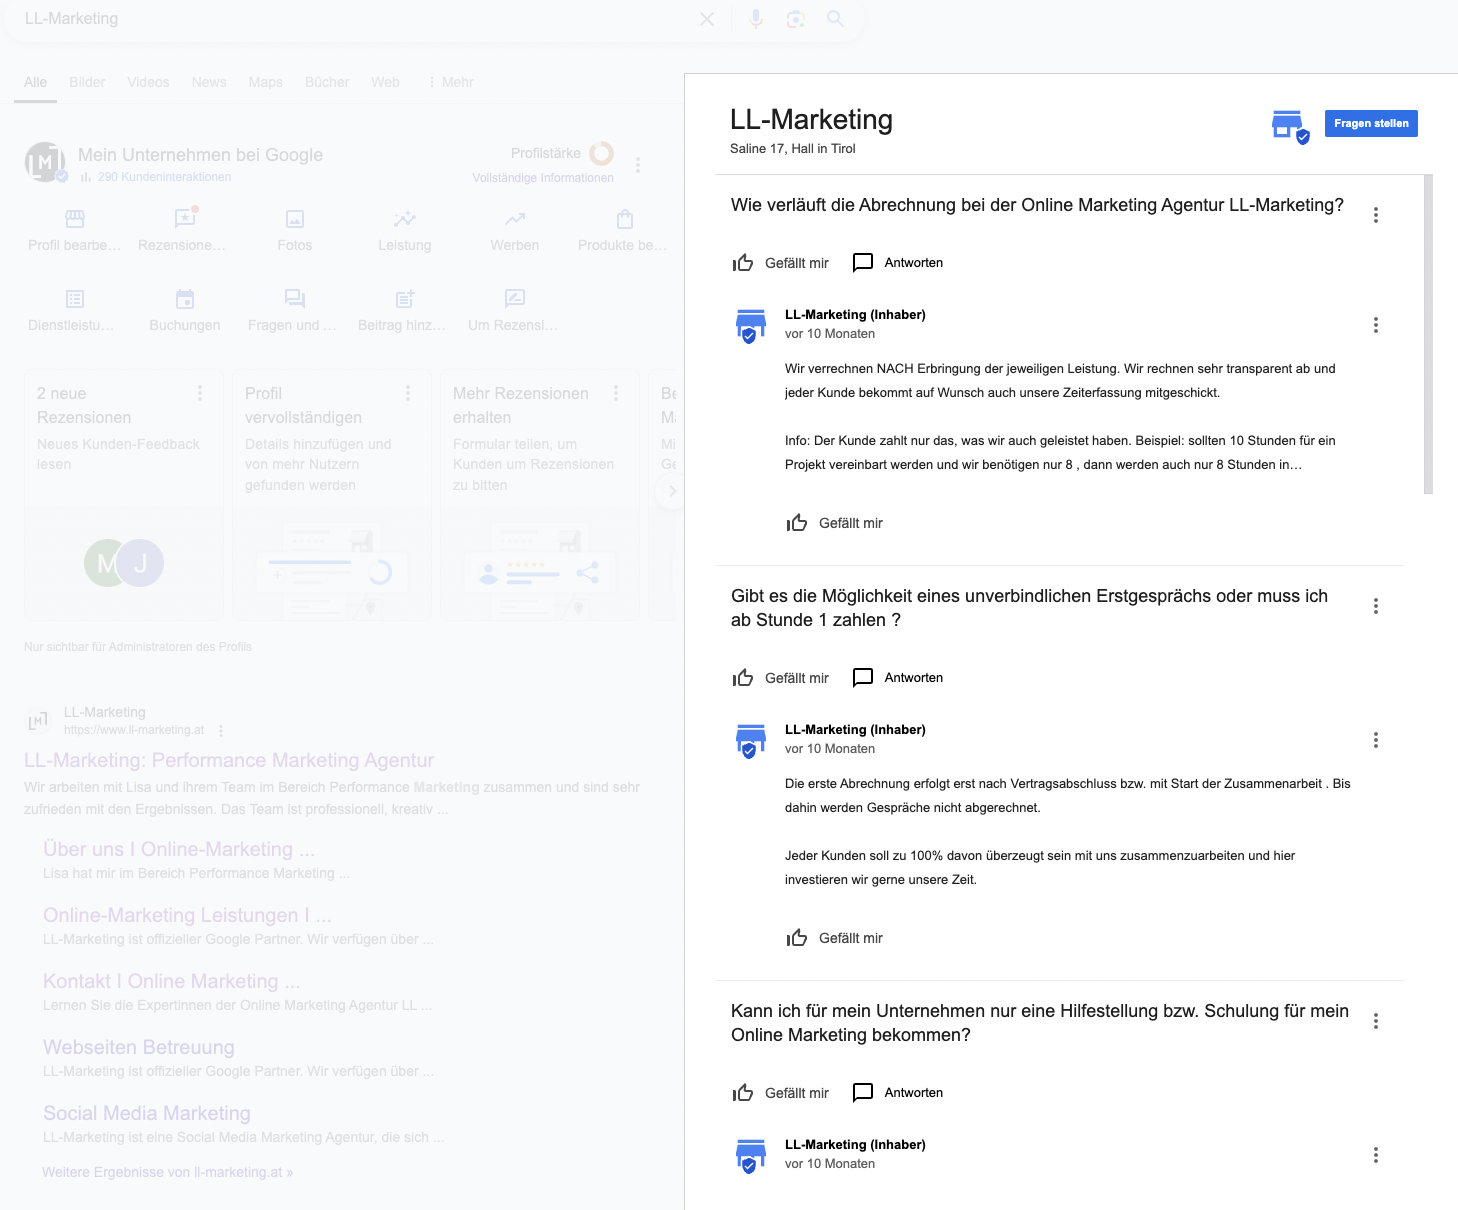Open options menu for Erstgespräch question
Viewport: 1458px width, 1210px height.
click(1376, 606)
